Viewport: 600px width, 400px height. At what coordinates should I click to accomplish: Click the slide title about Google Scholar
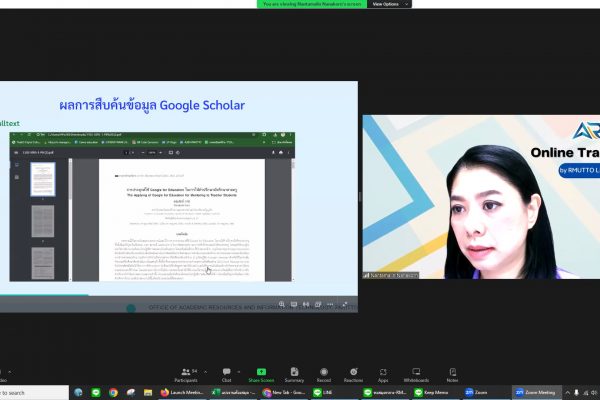coord(152,105)
